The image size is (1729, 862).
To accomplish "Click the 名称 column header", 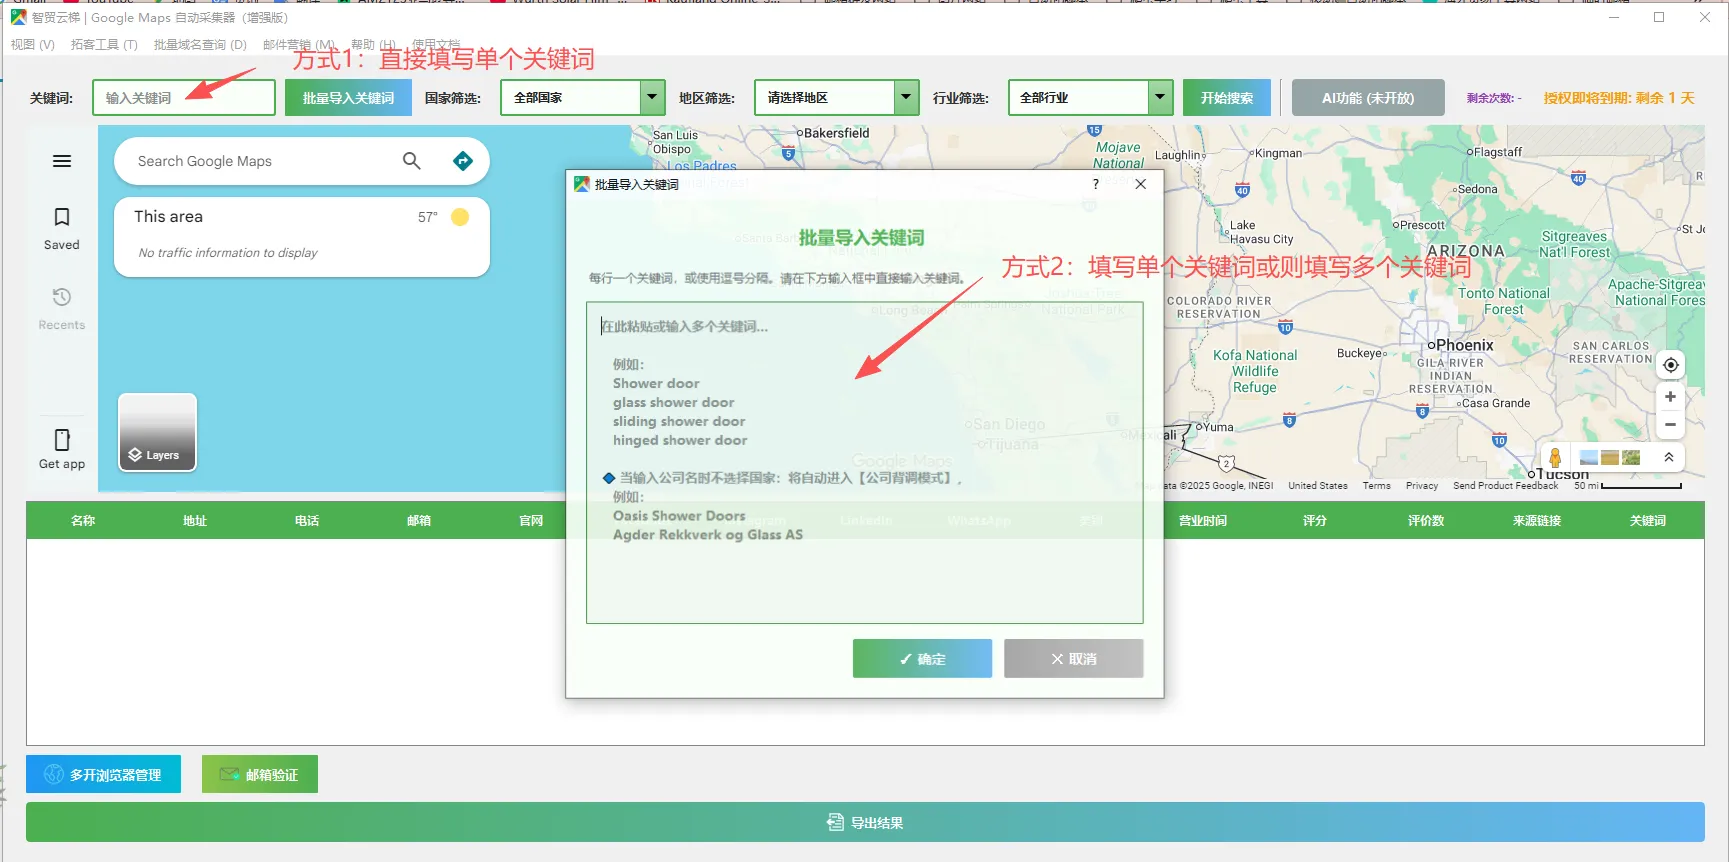I will (83, 521).
